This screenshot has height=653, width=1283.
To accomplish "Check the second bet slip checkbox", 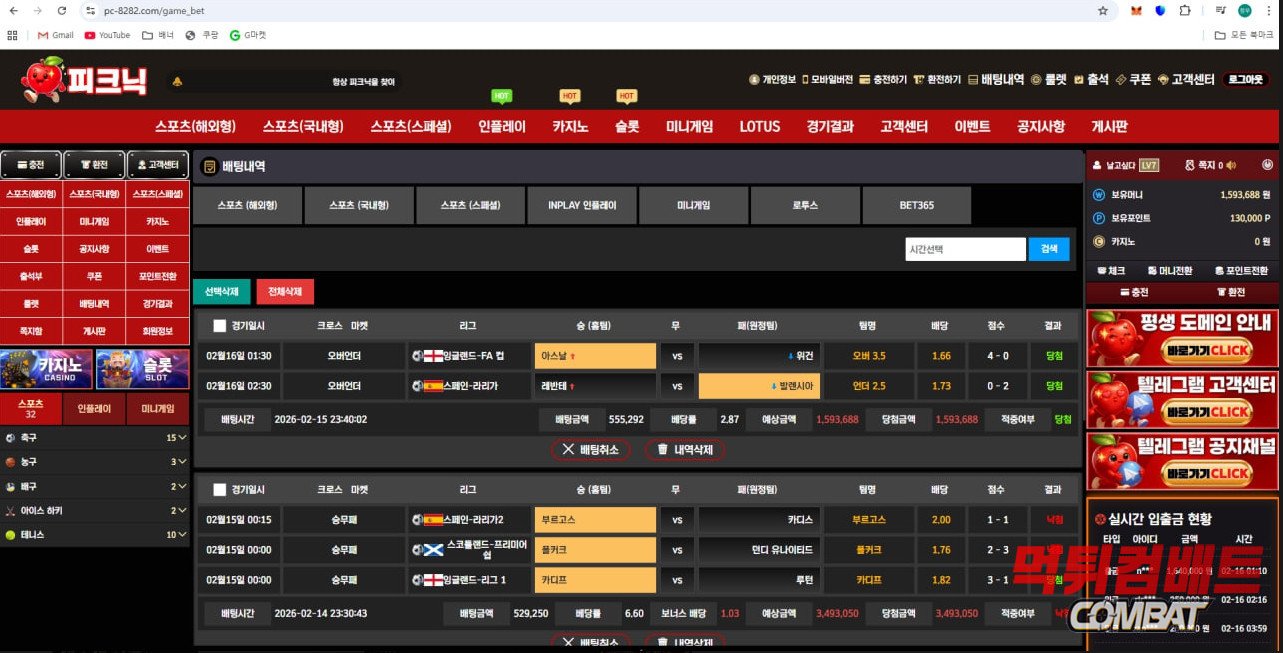I will 219,490.
